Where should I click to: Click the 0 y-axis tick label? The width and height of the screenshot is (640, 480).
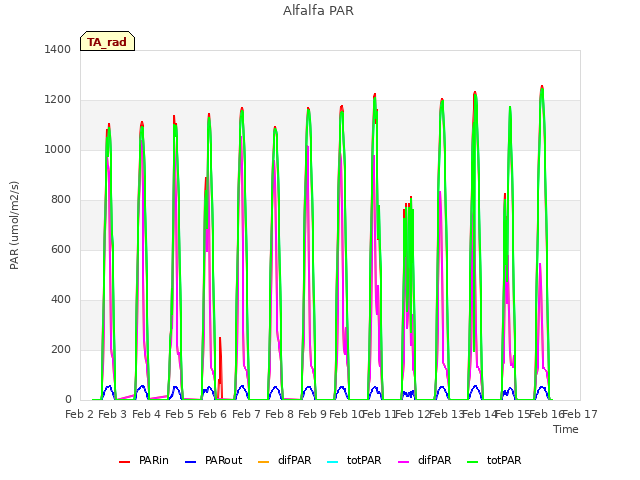pos(68,400)
